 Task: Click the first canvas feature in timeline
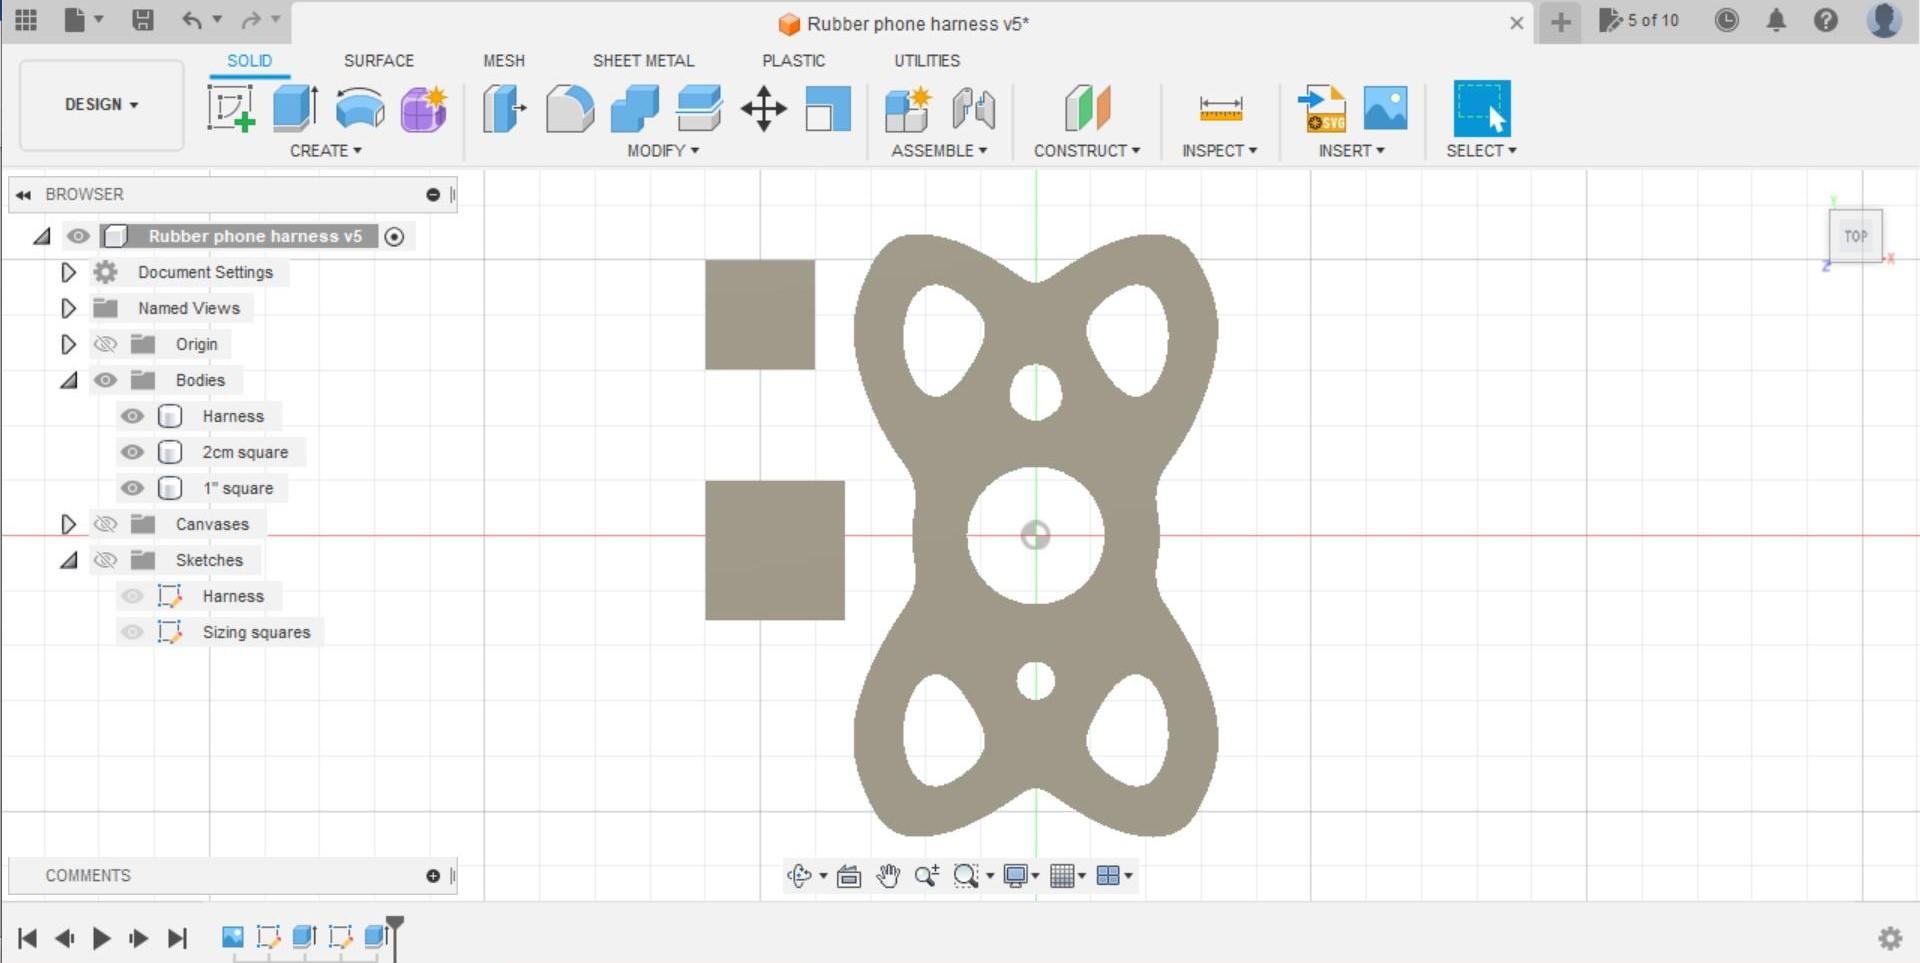click(232, 936)
